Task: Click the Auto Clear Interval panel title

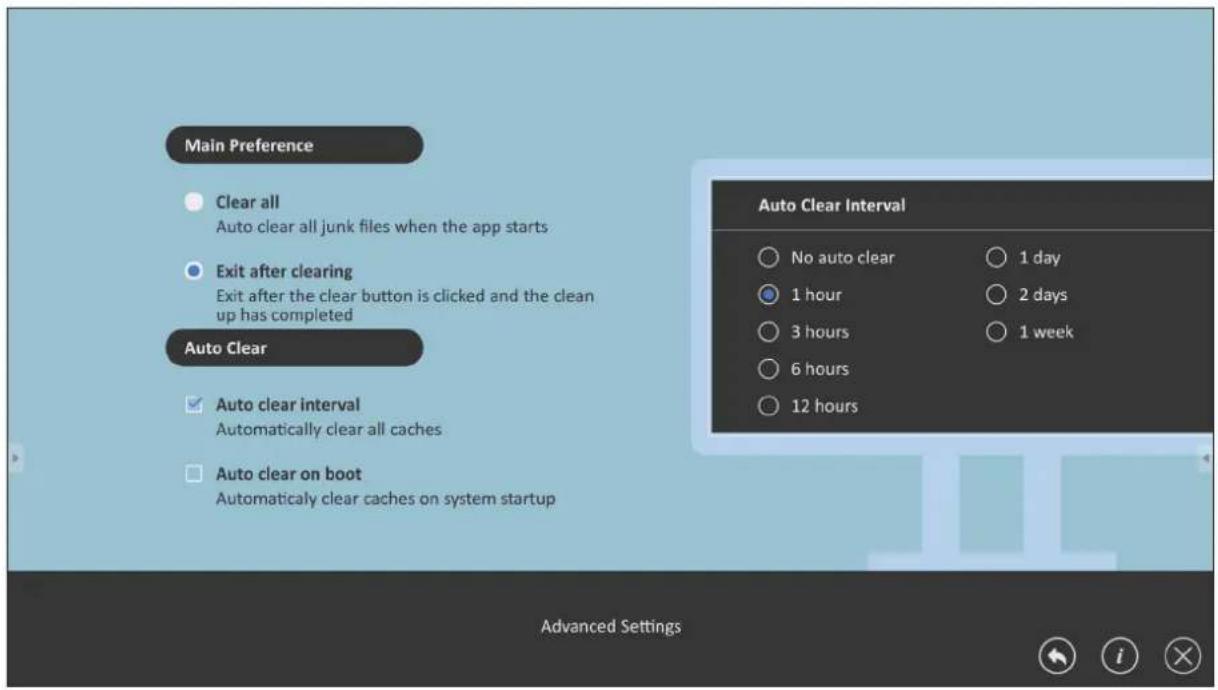Action: tap(832, 205)
